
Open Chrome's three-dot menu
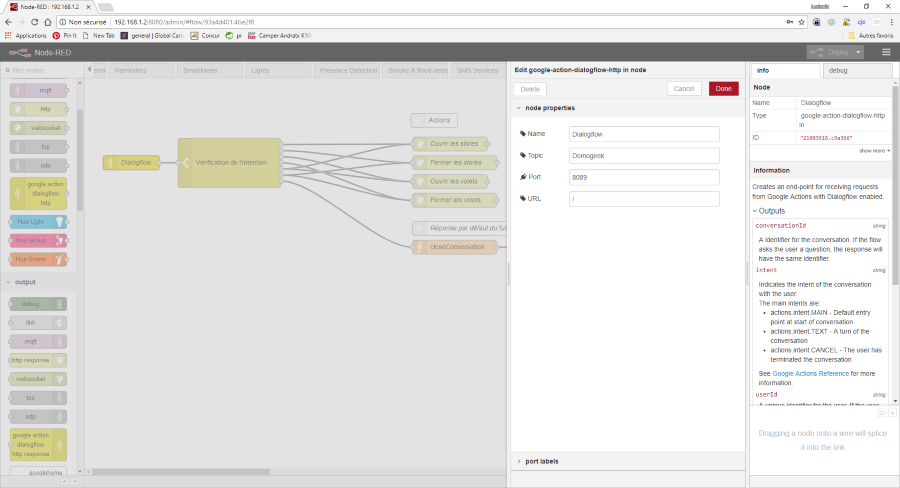pos(891,22)
